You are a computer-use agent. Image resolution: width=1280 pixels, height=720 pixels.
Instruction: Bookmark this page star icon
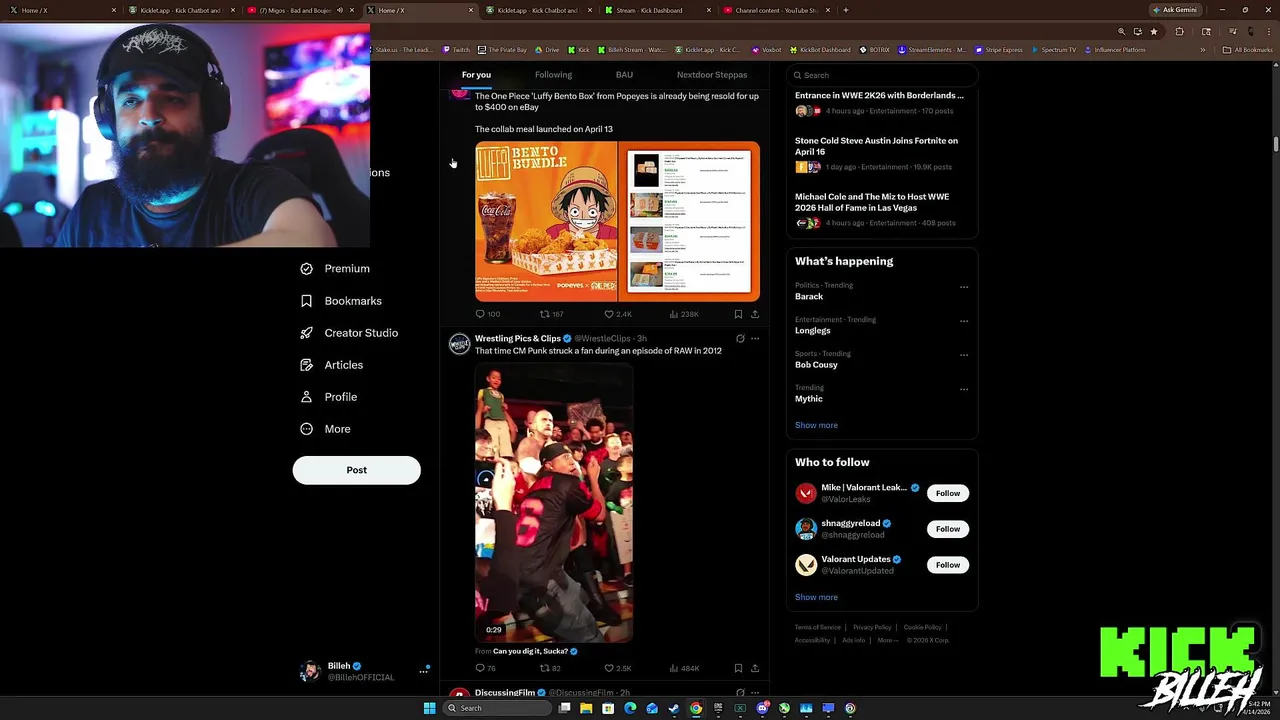1153,31
